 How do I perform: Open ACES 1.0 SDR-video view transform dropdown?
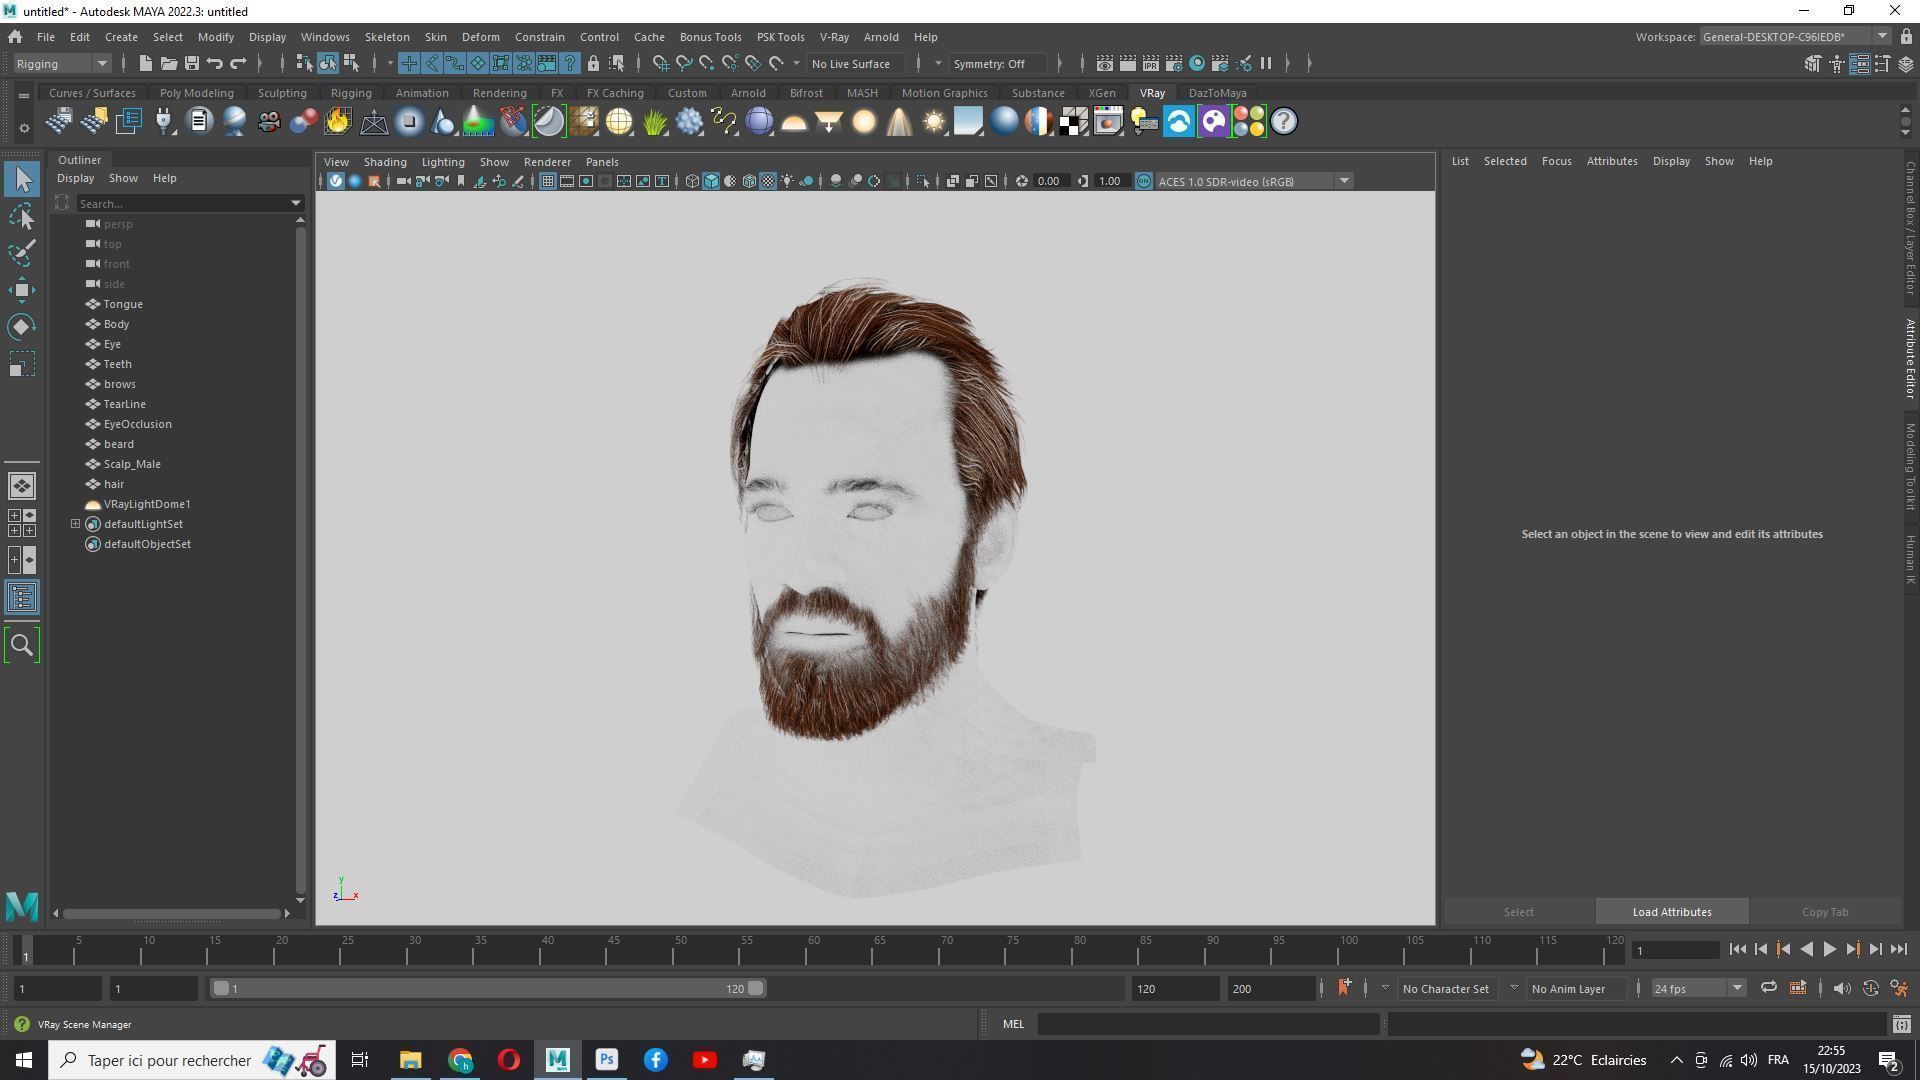click(1254, 182)
